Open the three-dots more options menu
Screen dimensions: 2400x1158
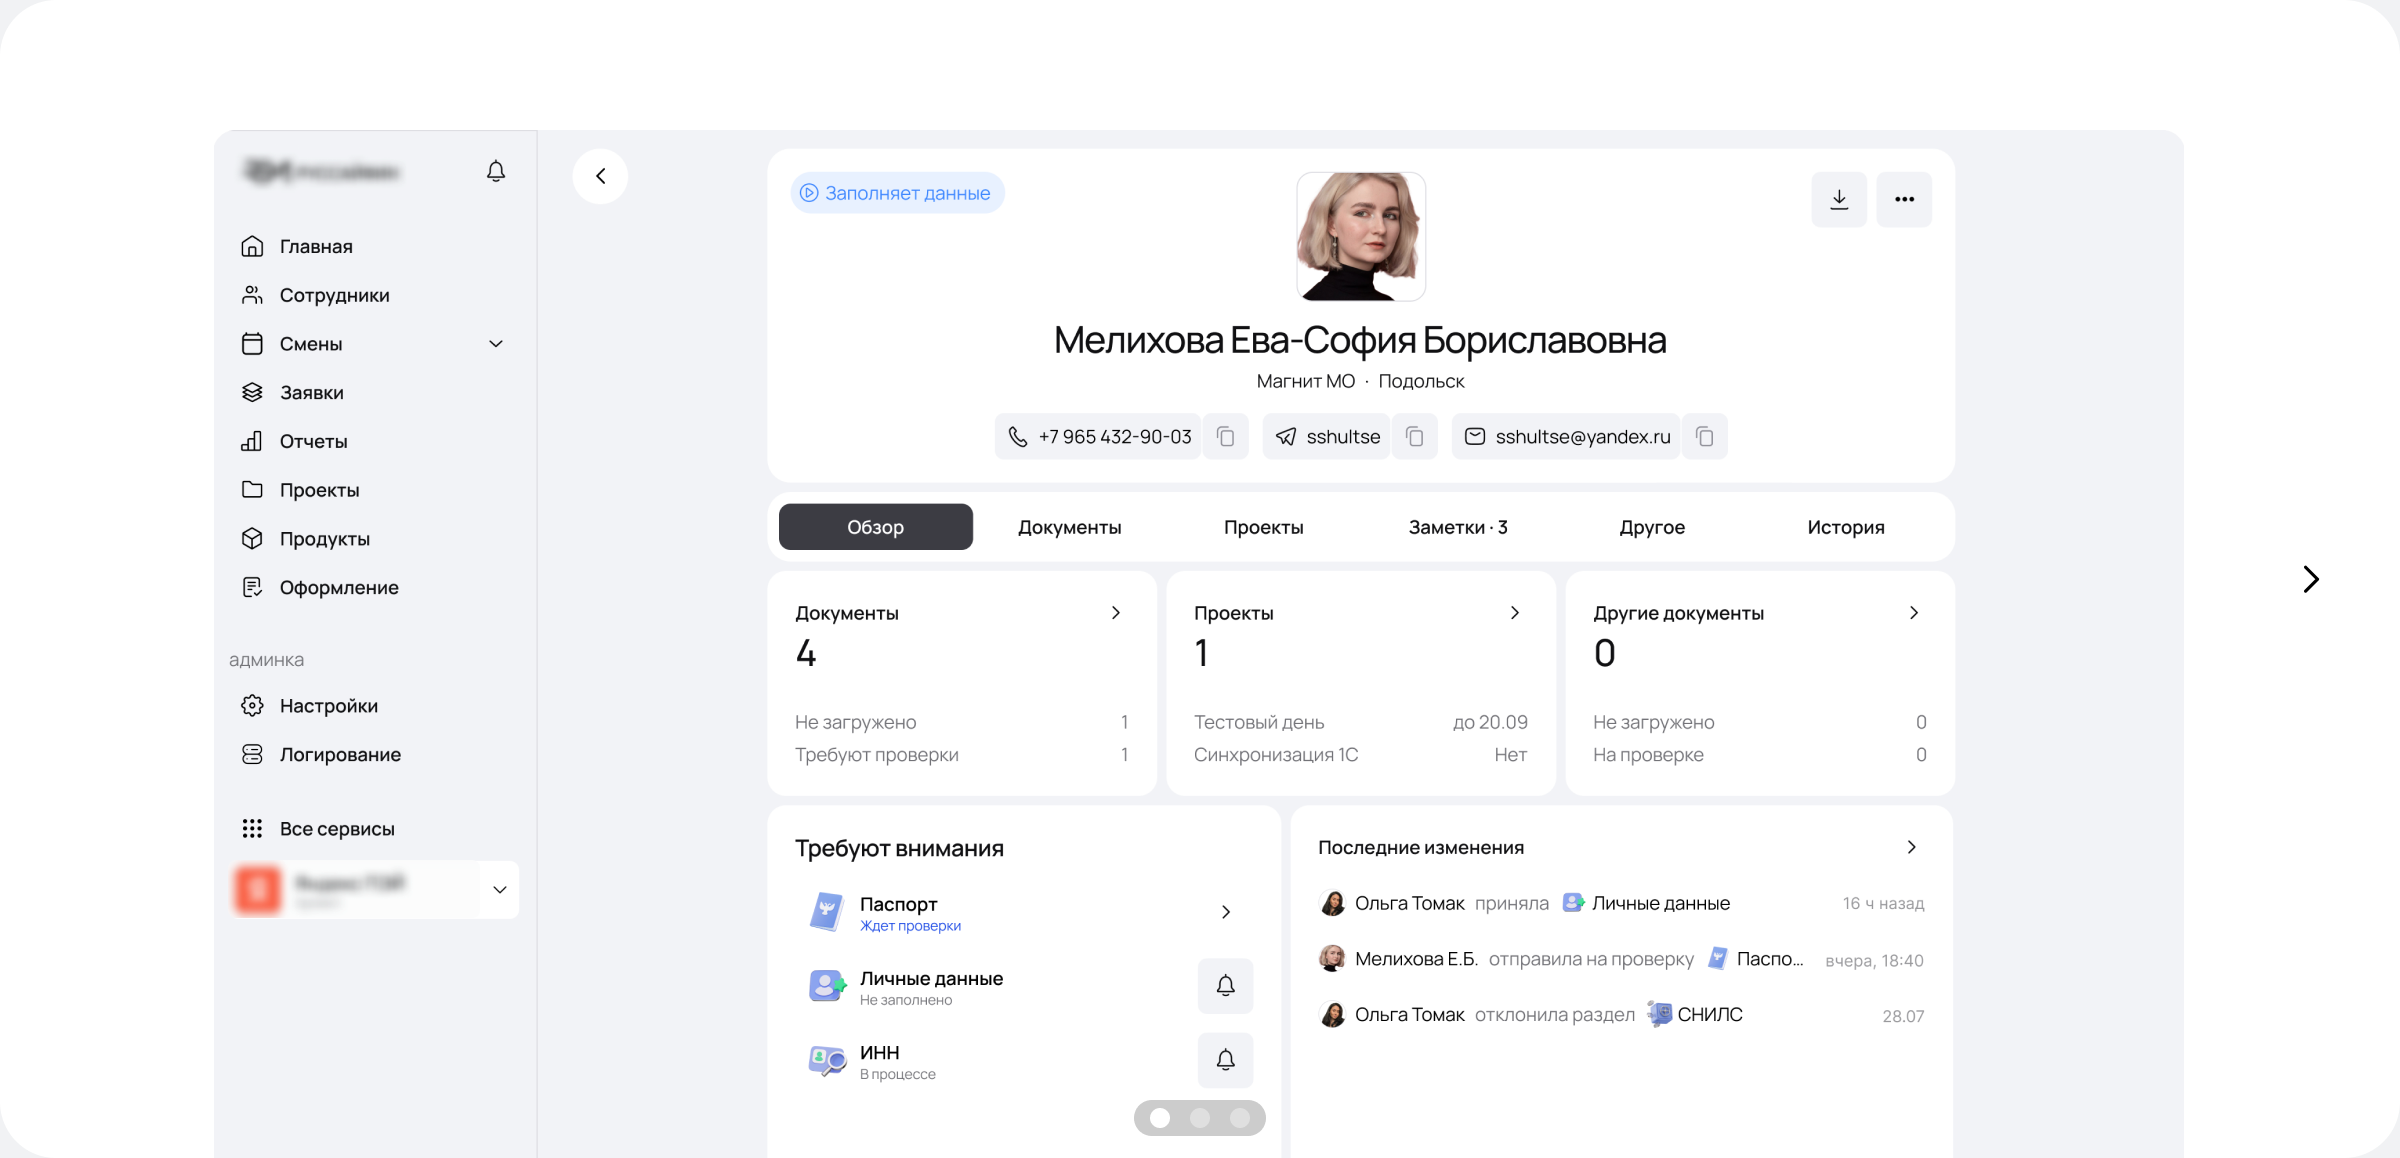[1904, 199]
